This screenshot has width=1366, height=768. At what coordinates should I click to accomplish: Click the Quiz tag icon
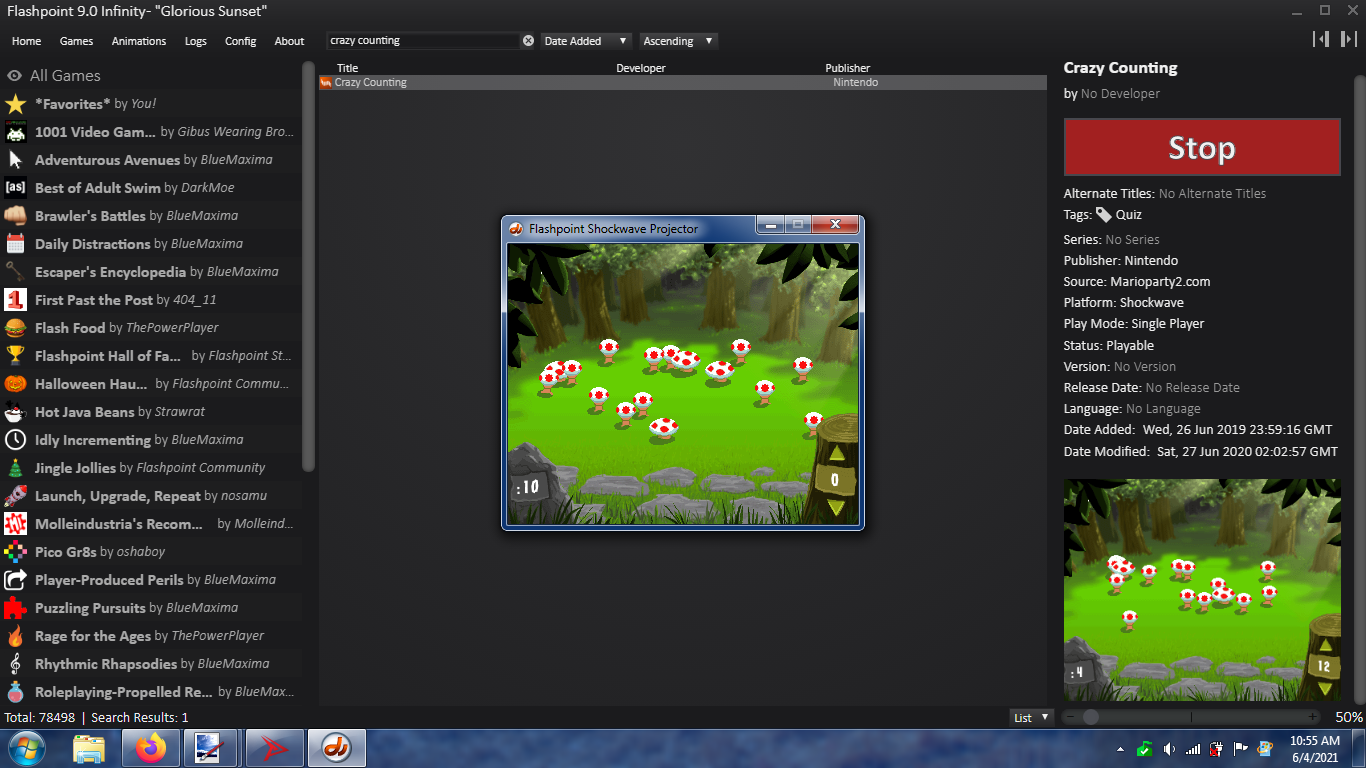click(x=1103, y=215)
